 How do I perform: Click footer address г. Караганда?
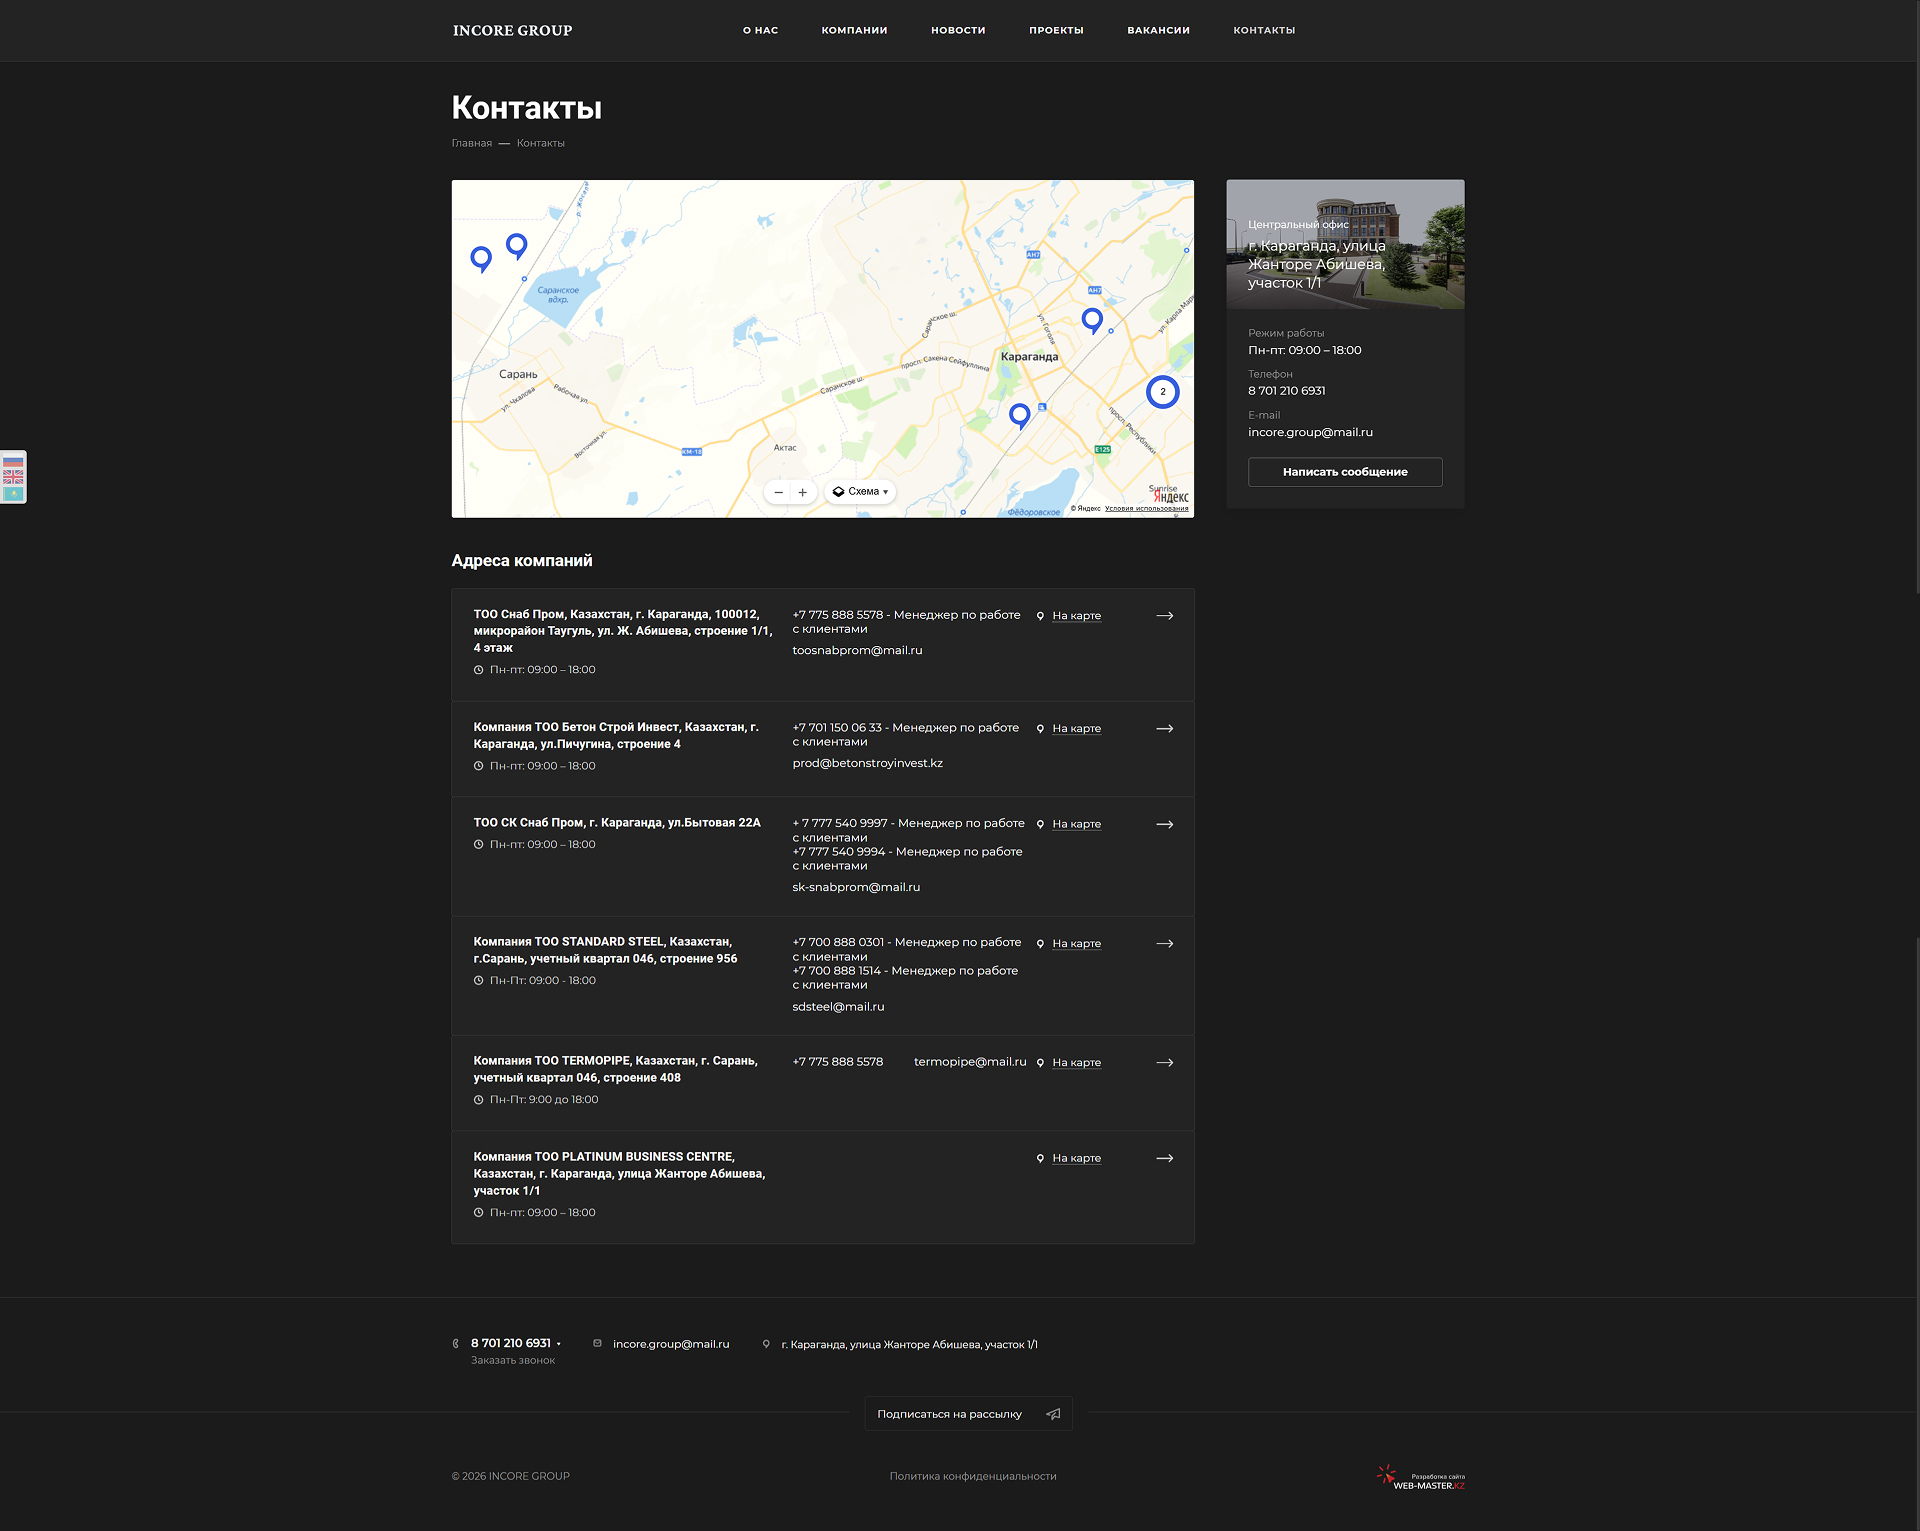[x=909, y=1345]
